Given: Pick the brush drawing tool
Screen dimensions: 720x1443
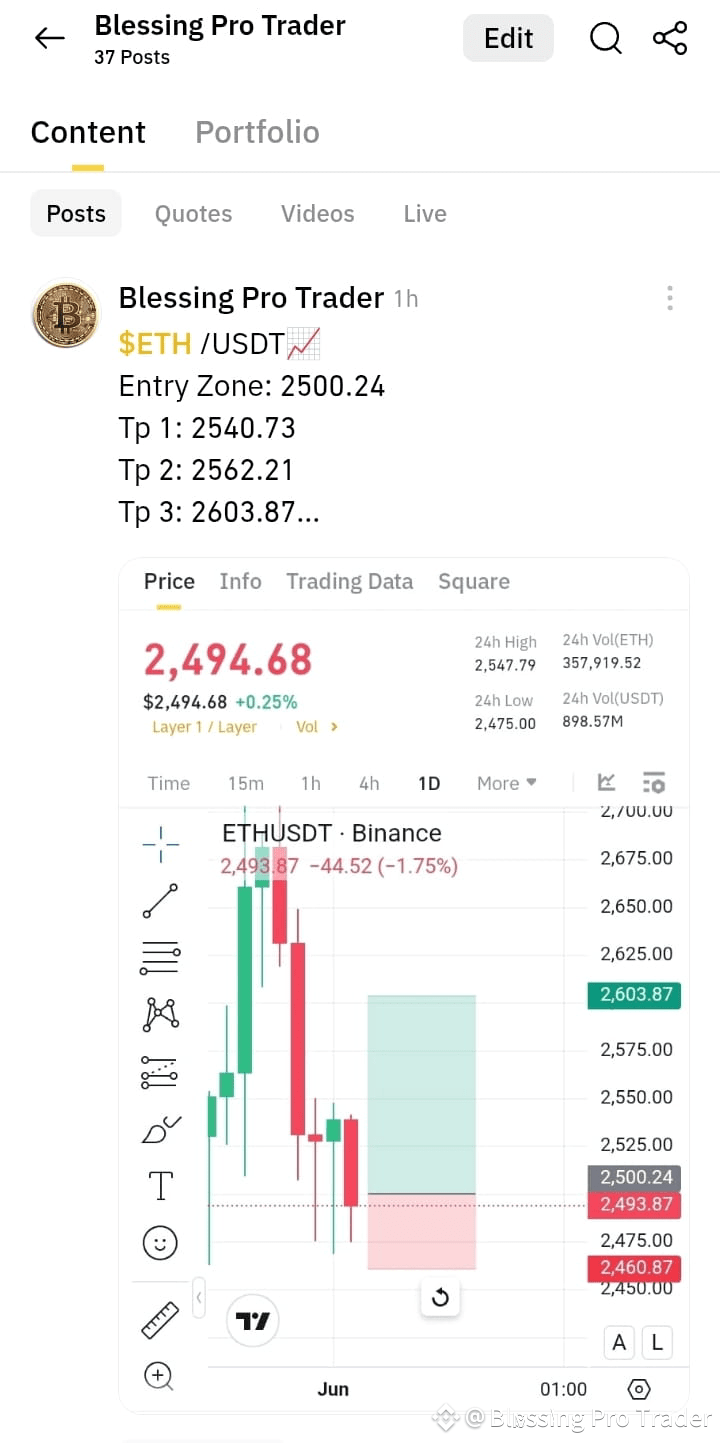Looking at the screenshot, I should tap(160, 1130).
